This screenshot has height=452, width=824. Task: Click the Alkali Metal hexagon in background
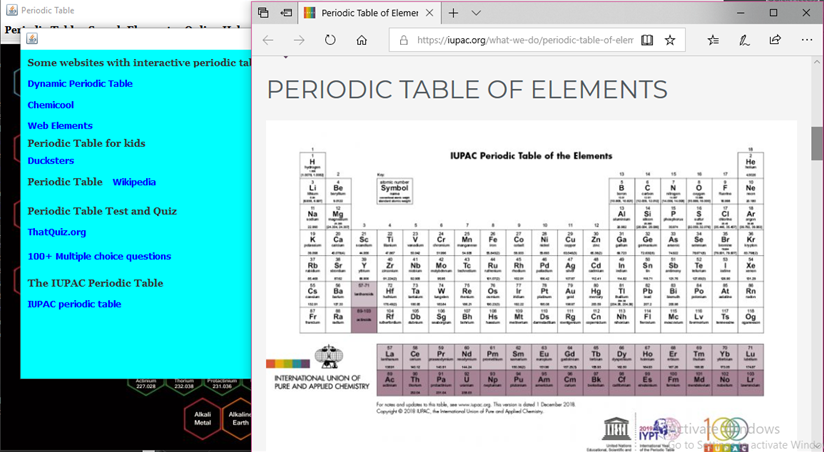point(202,418)
